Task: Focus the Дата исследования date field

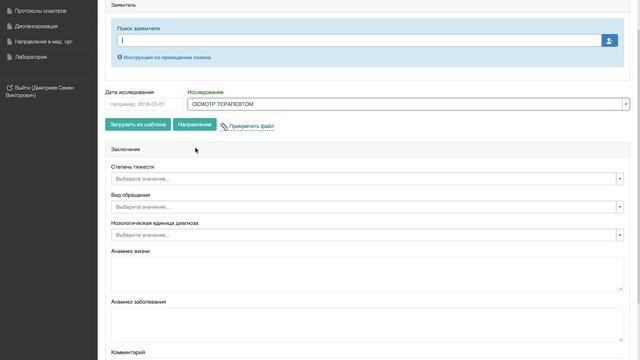Action: pos(144,104)
